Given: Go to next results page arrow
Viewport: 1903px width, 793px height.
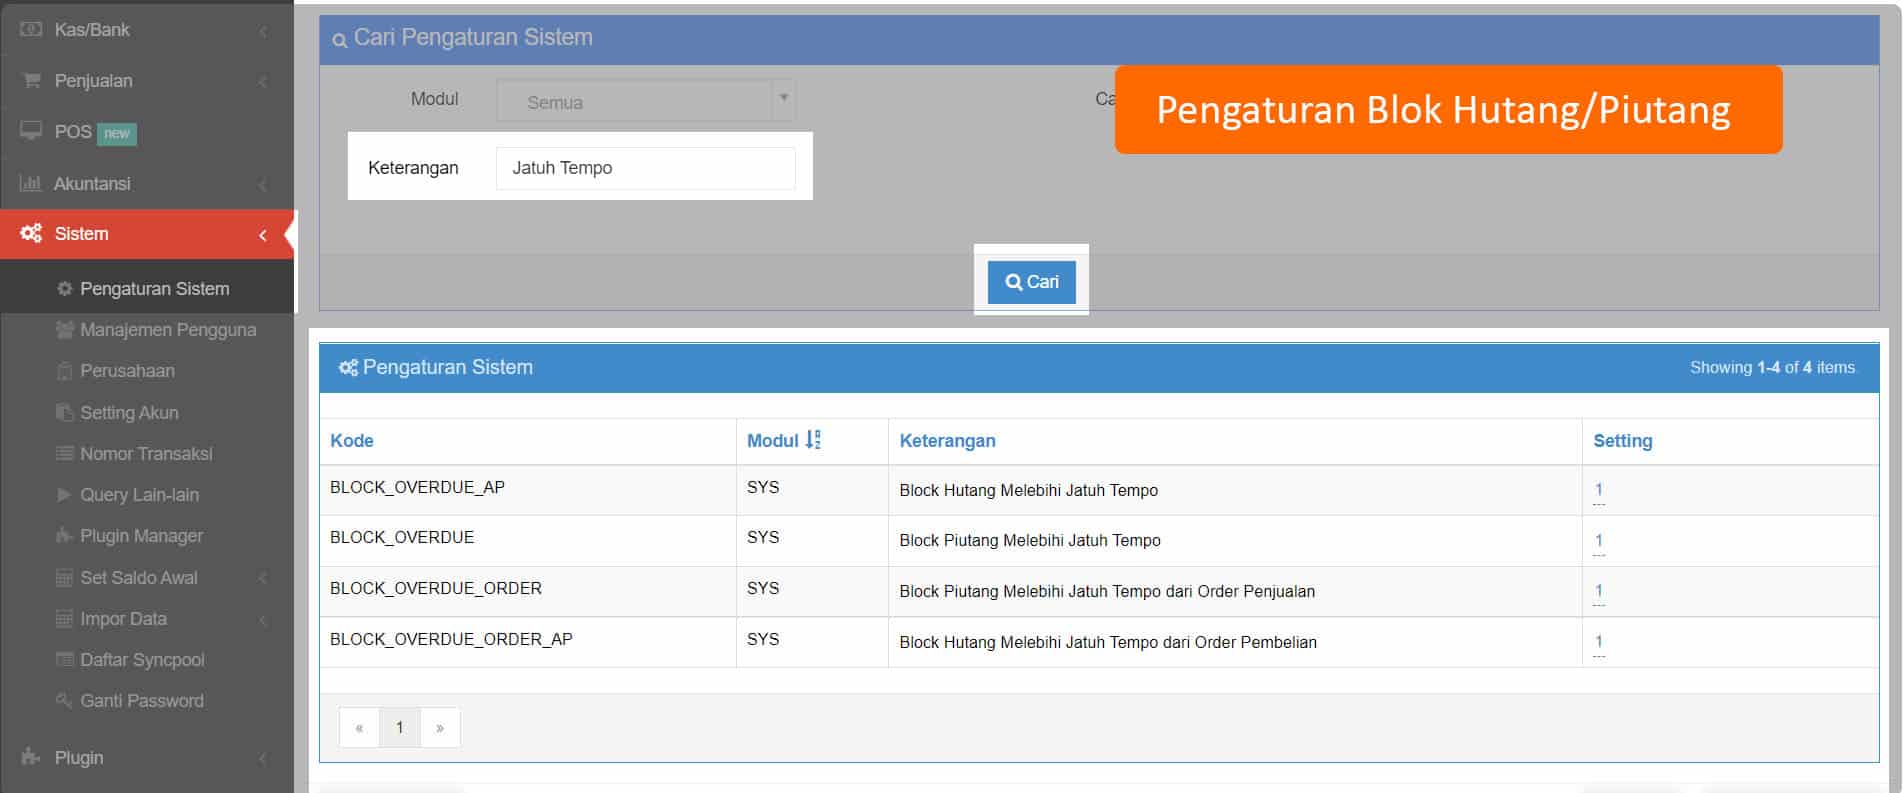Looking at the screenshot, I should pos(440,728).
